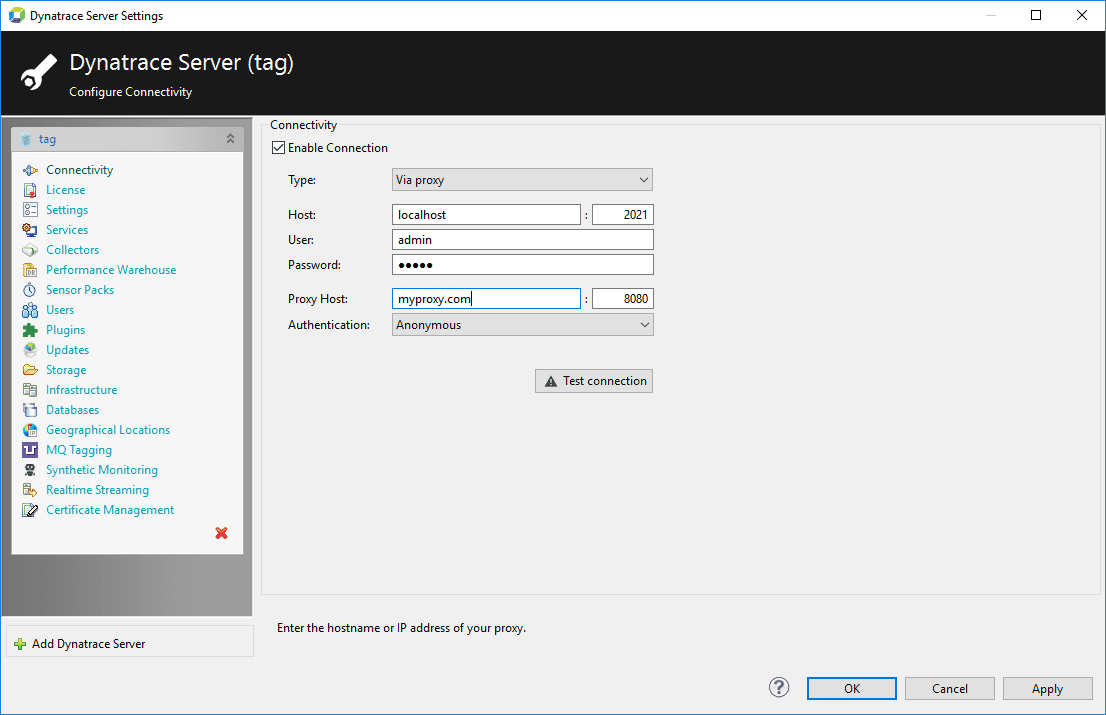
Task: Click the Sensor Packs clock icon
Action: tap(30, 290)
